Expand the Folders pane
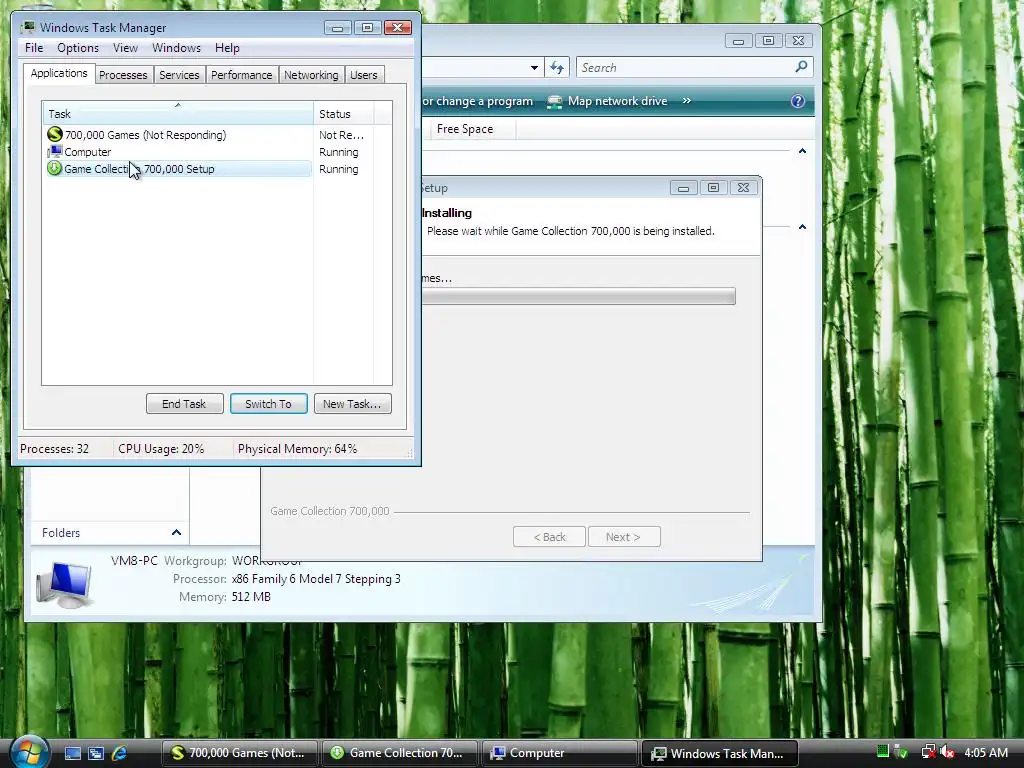This screenshot has width=1024, height=768. [176, 533]
